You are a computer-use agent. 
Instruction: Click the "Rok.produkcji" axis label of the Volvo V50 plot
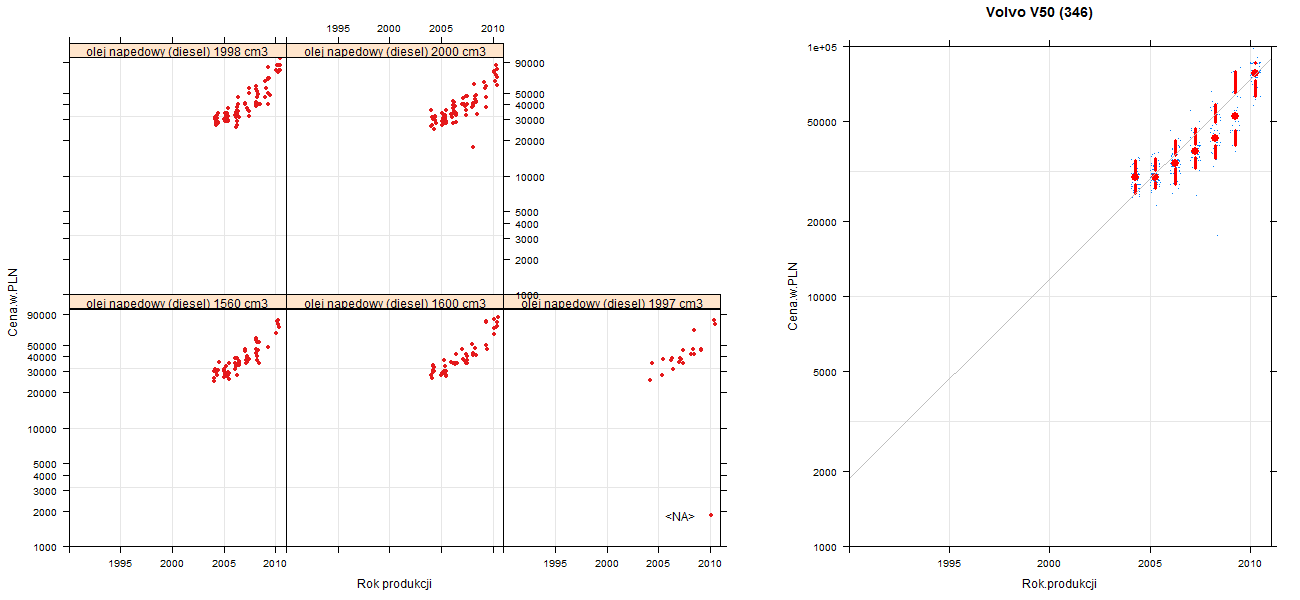(1059, 584)
